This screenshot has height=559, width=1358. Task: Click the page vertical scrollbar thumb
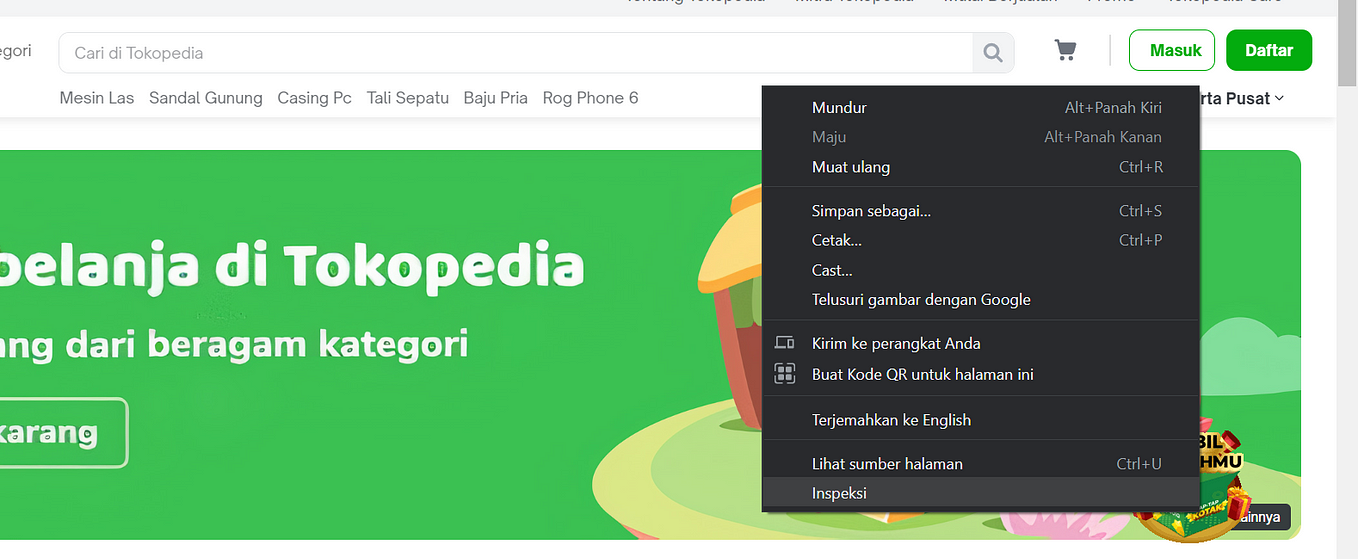coord(1347,45)
